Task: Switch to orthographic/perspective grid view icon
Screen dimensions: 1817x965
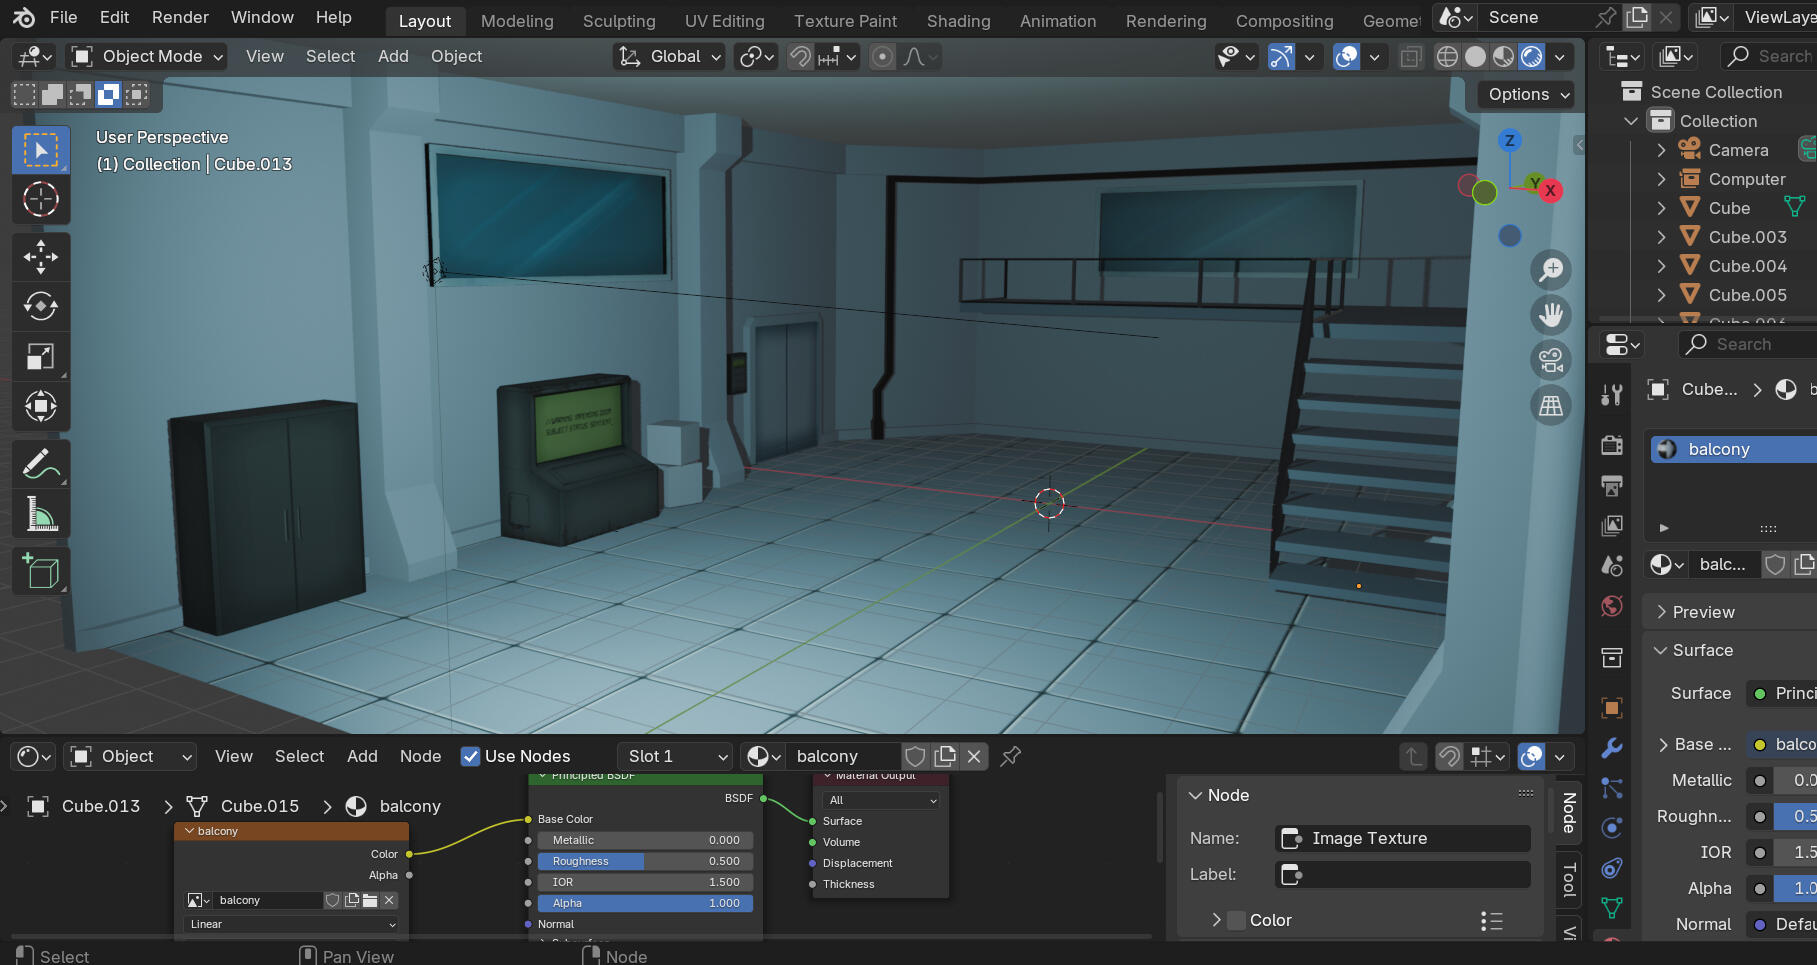Action: (x=1551, y=406)
